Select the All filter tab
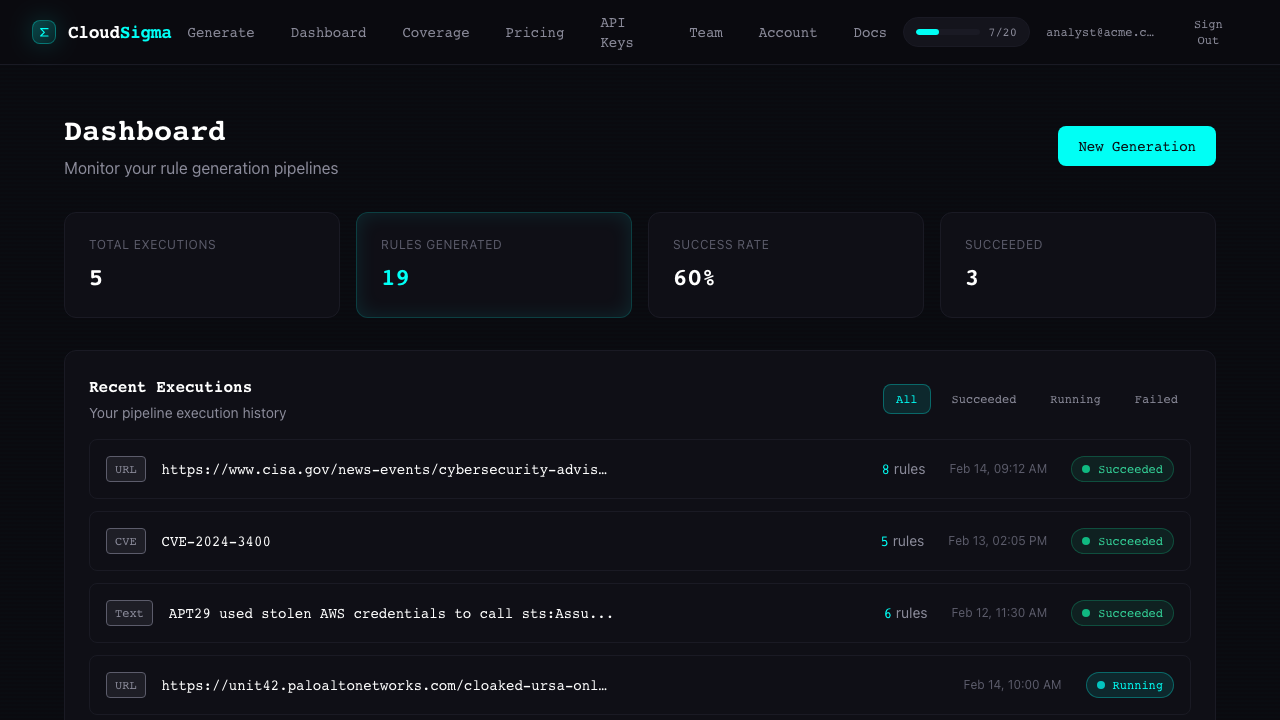This screenshot has width=1280, height=720. 906,399
